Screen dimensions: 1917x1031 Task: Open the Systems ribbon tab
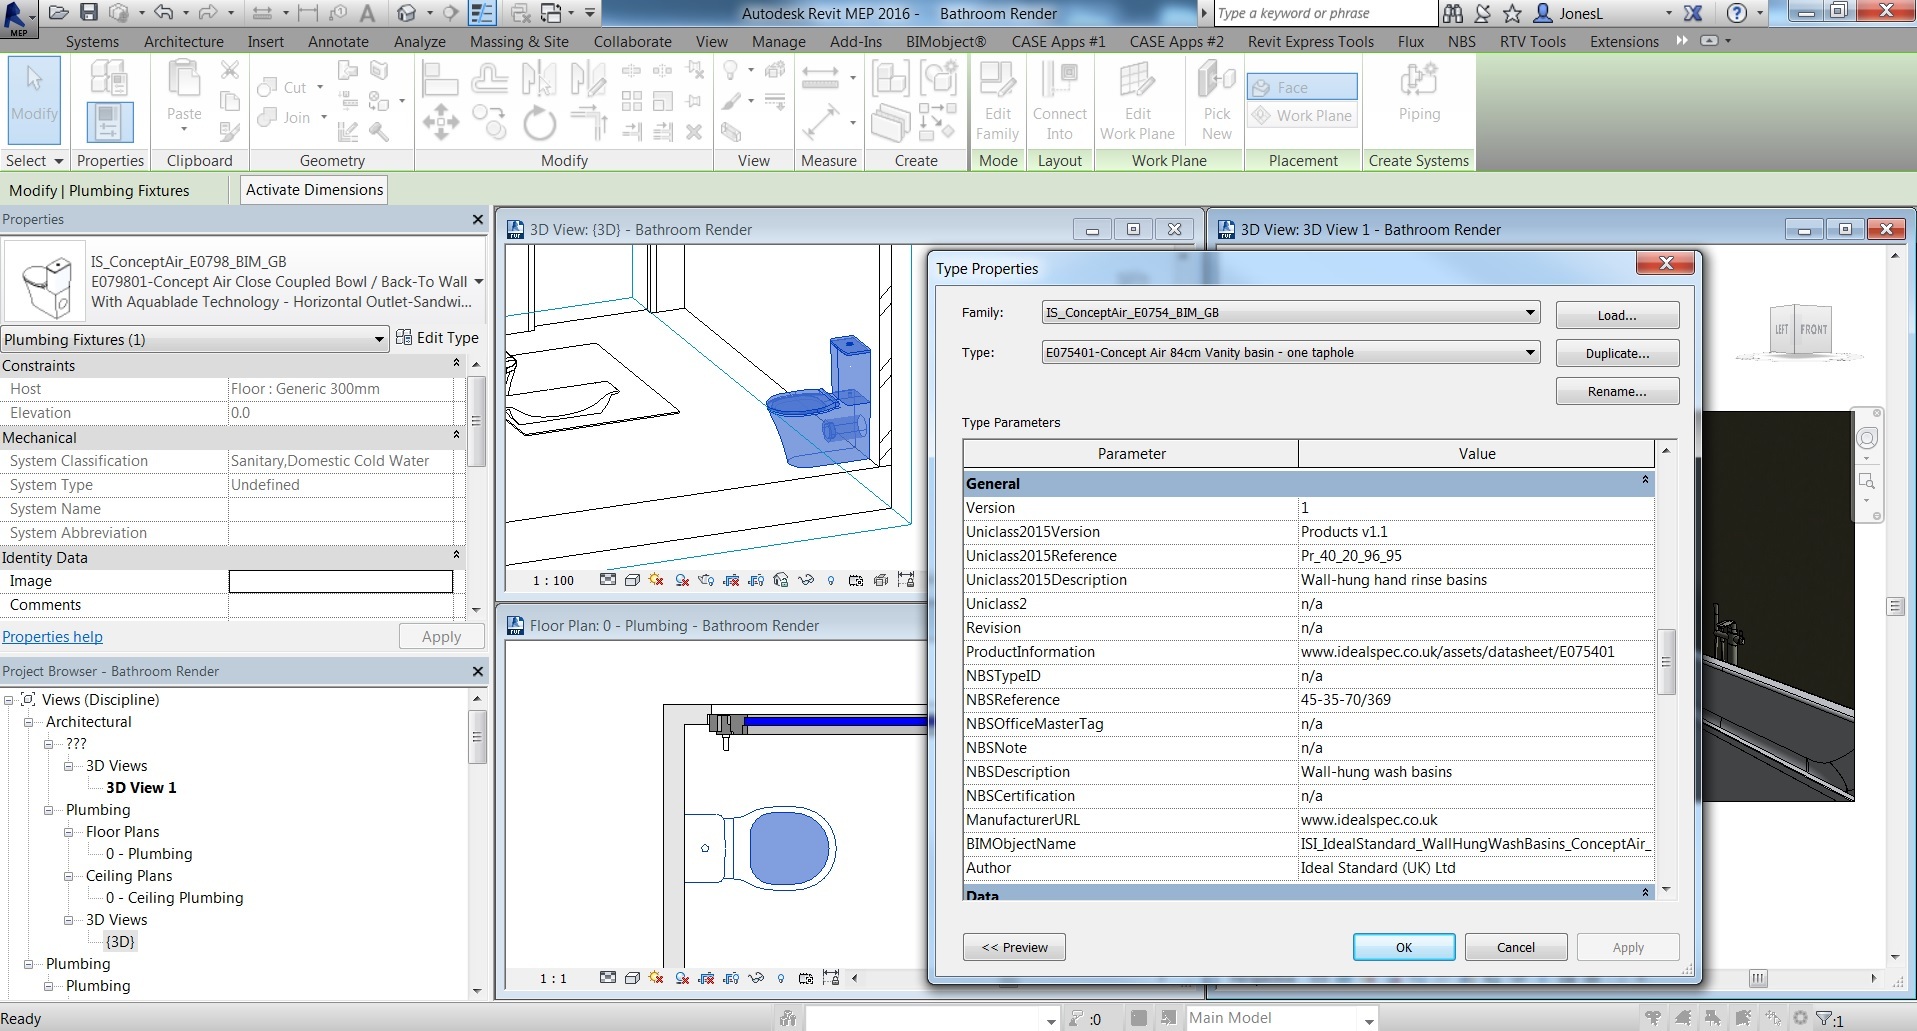click(x=92, y=41)
